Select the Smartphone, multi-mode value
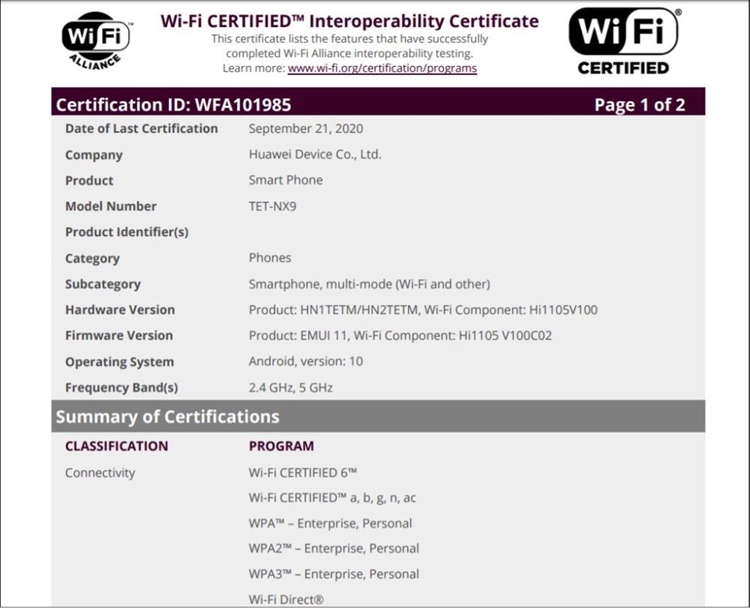This screenshot has width=750, height=608. [x=369, y=284]
